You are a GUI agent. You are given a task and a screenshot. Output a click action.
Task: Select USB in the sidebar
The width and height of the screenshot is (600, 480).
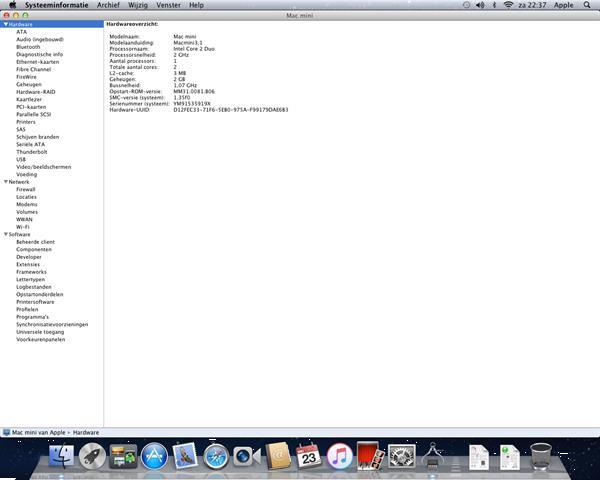coord(21,159)
